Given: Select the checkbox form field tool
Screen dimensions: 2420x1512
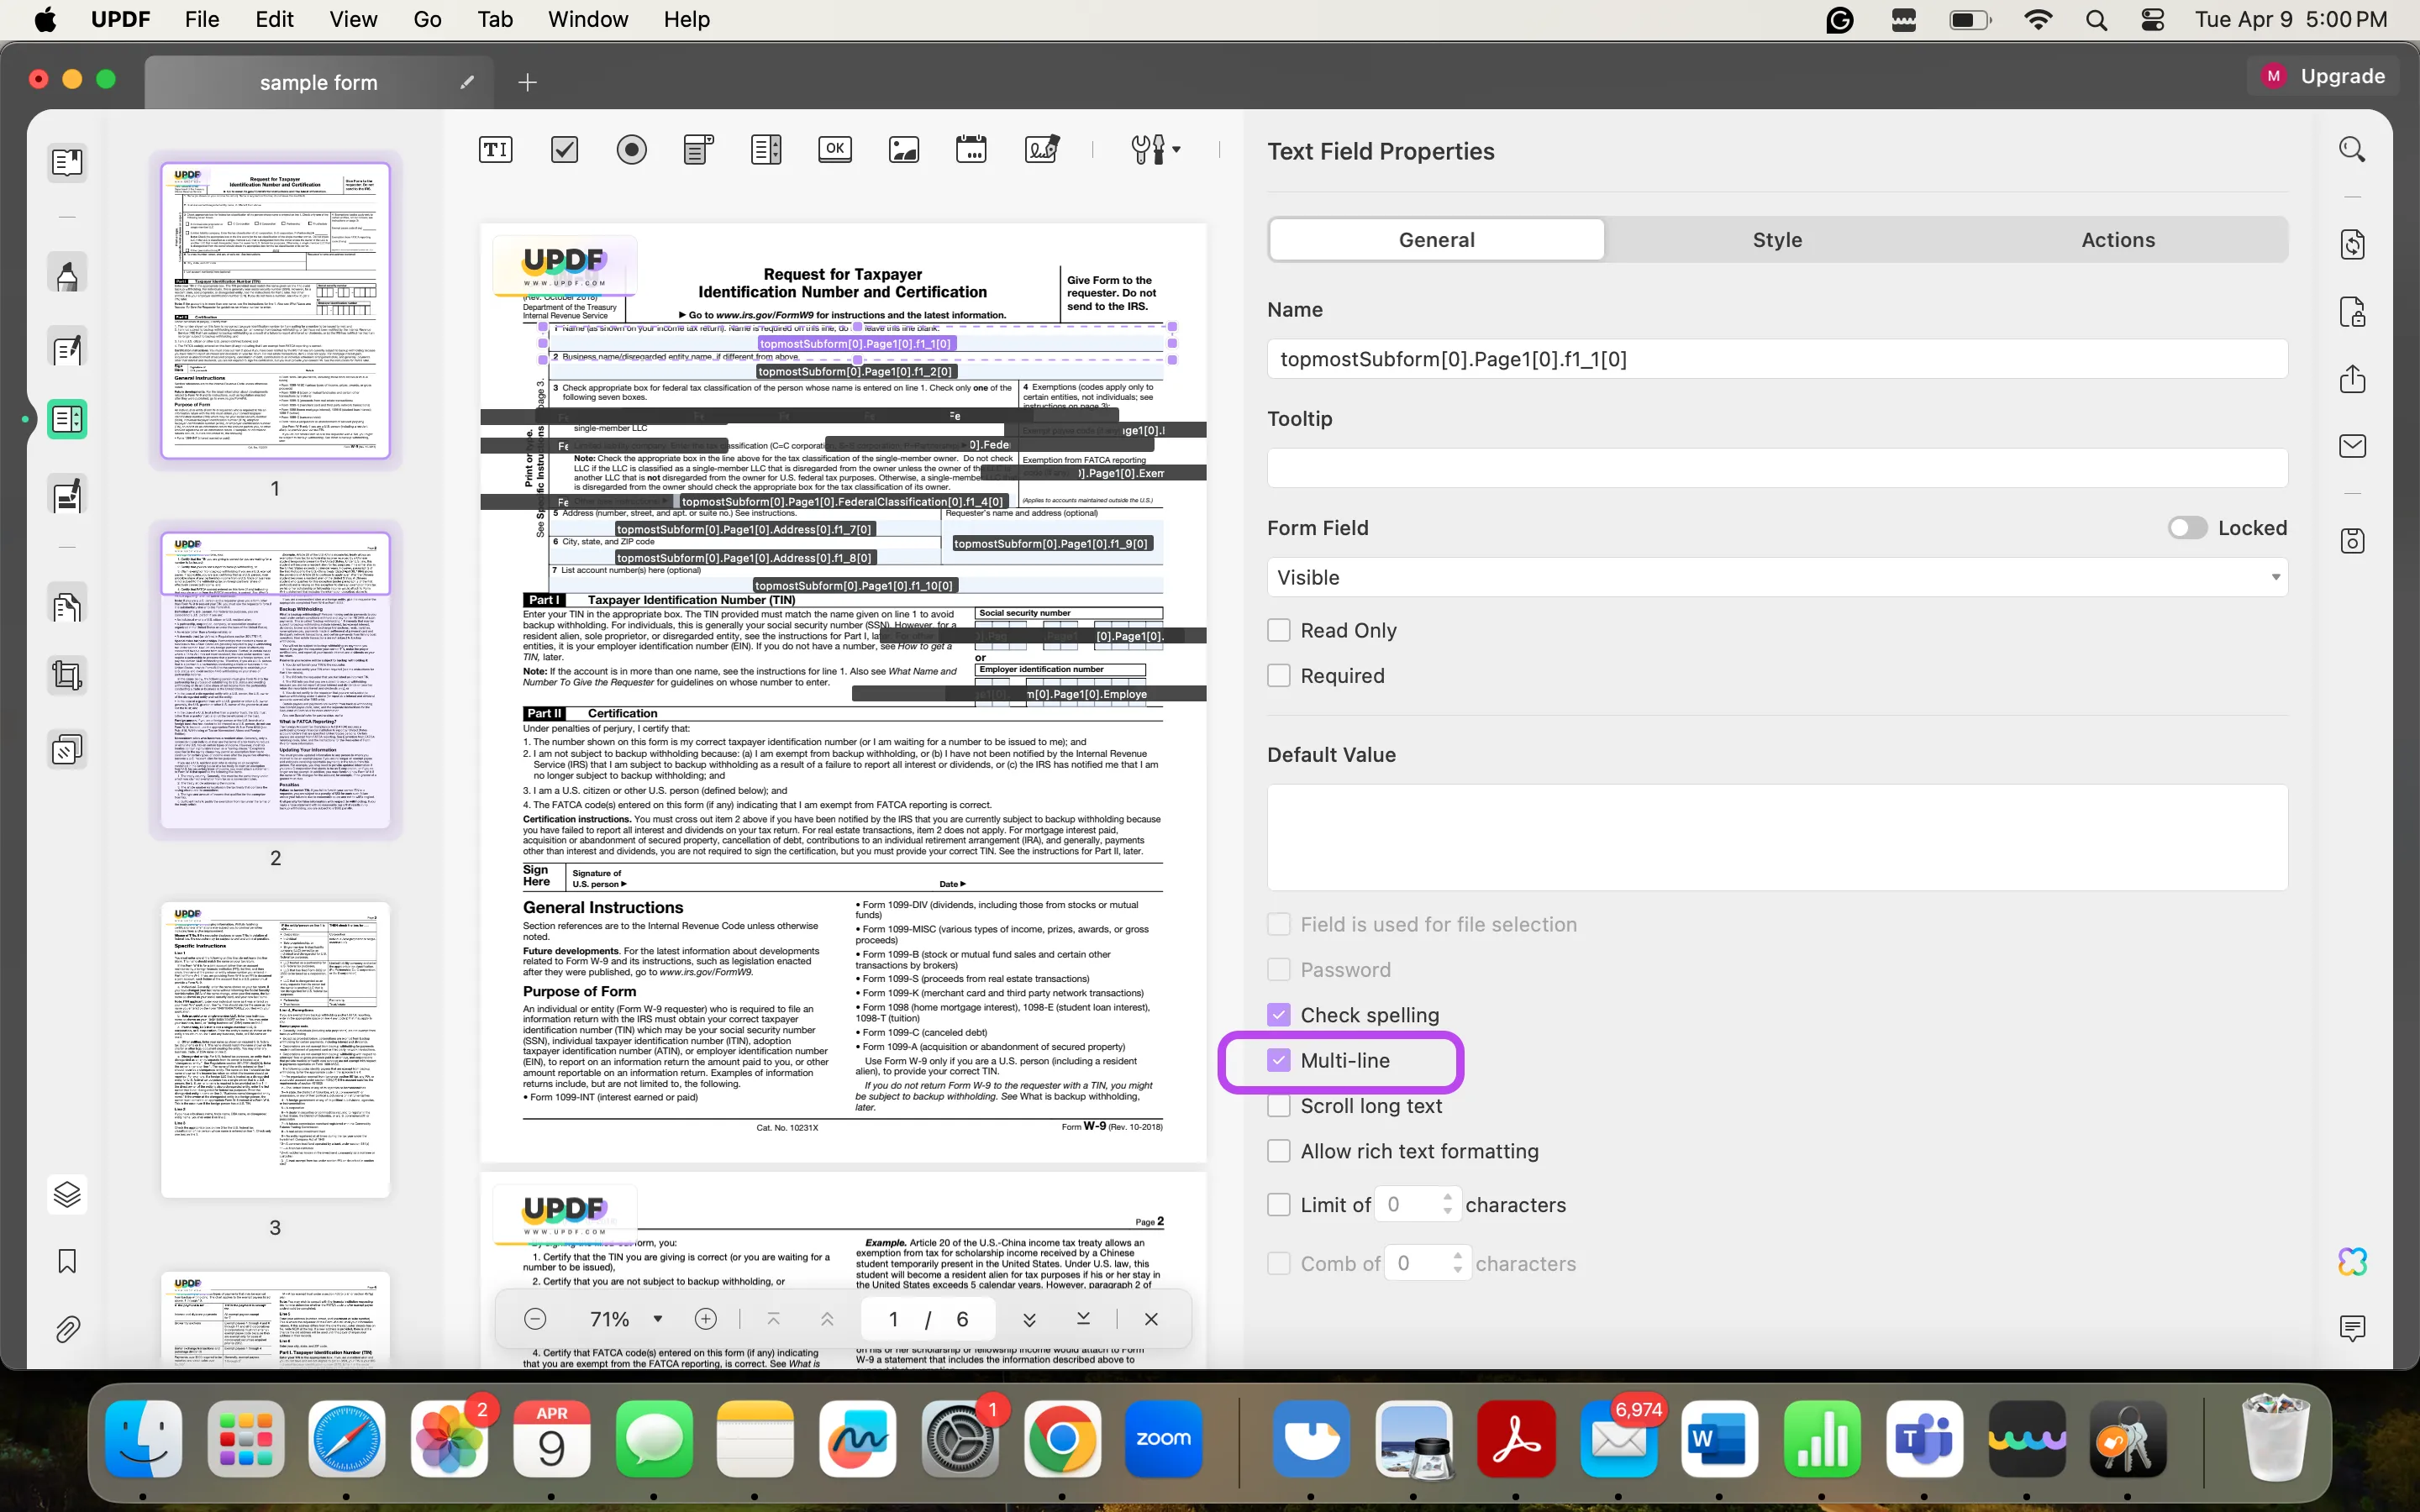Looking at the screenshot, I should click(563, 148).
